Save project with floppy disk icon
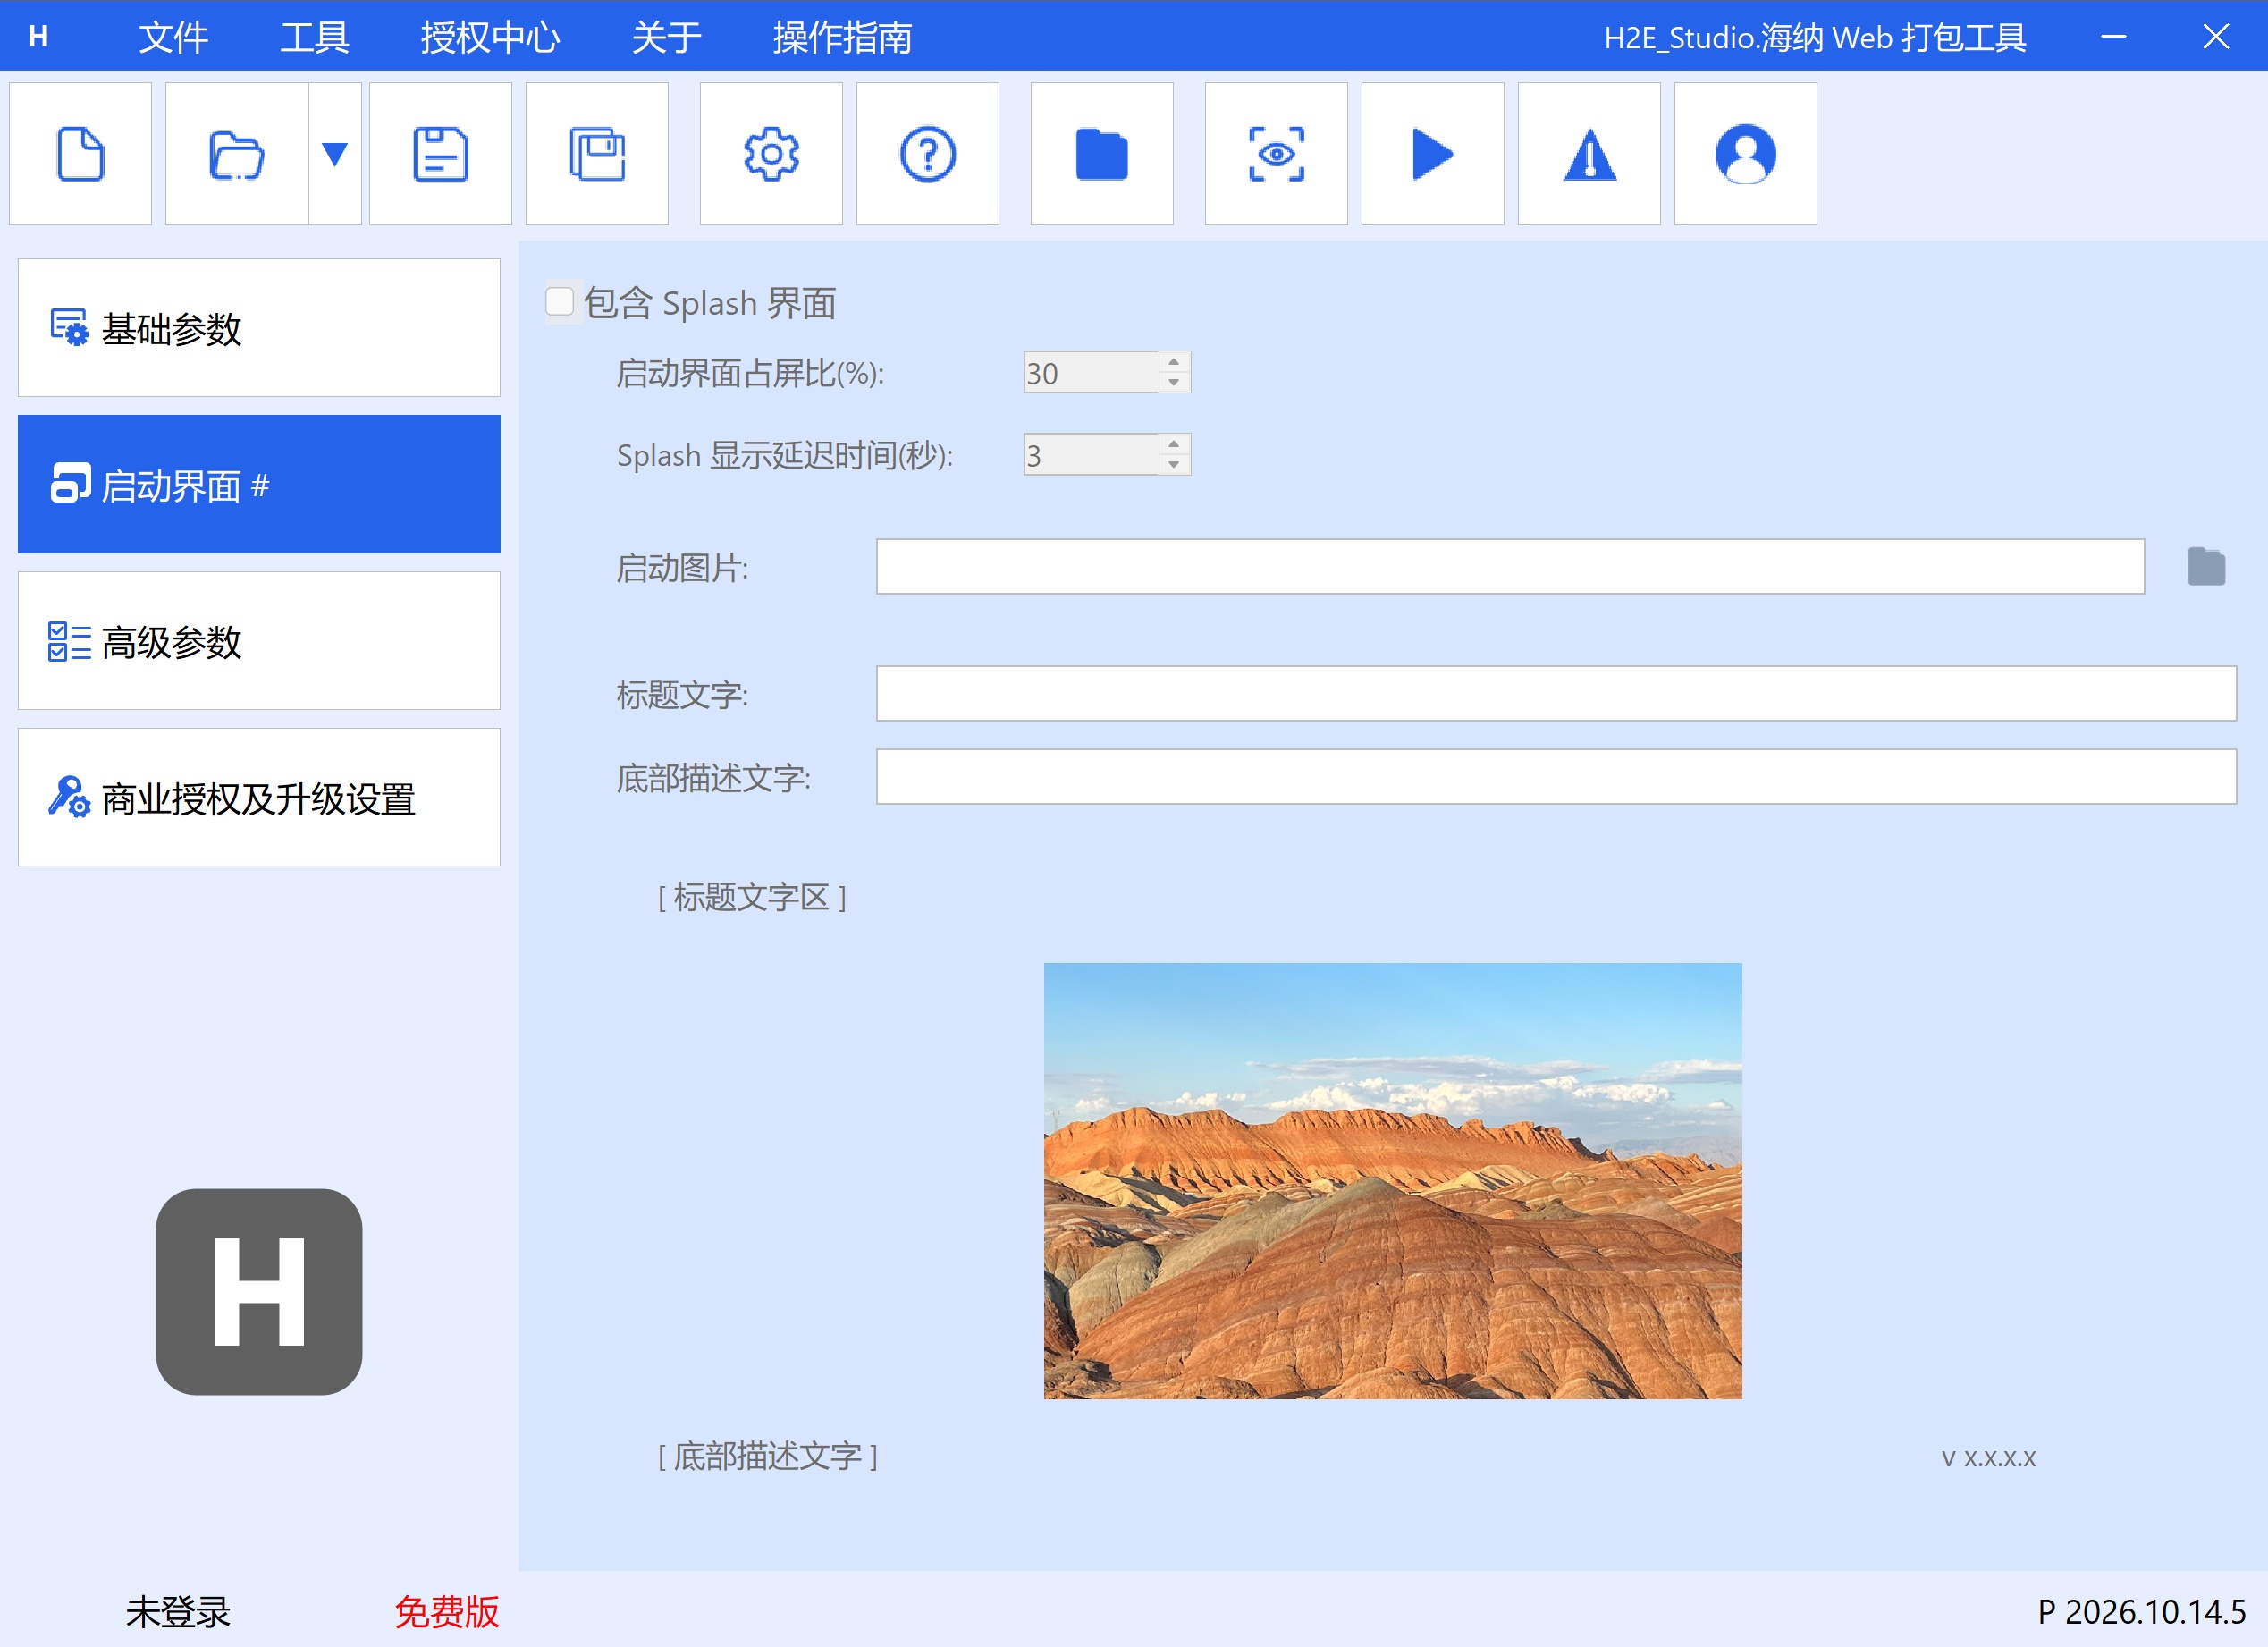The image size is (2268, 1647). tap(441, 154)
